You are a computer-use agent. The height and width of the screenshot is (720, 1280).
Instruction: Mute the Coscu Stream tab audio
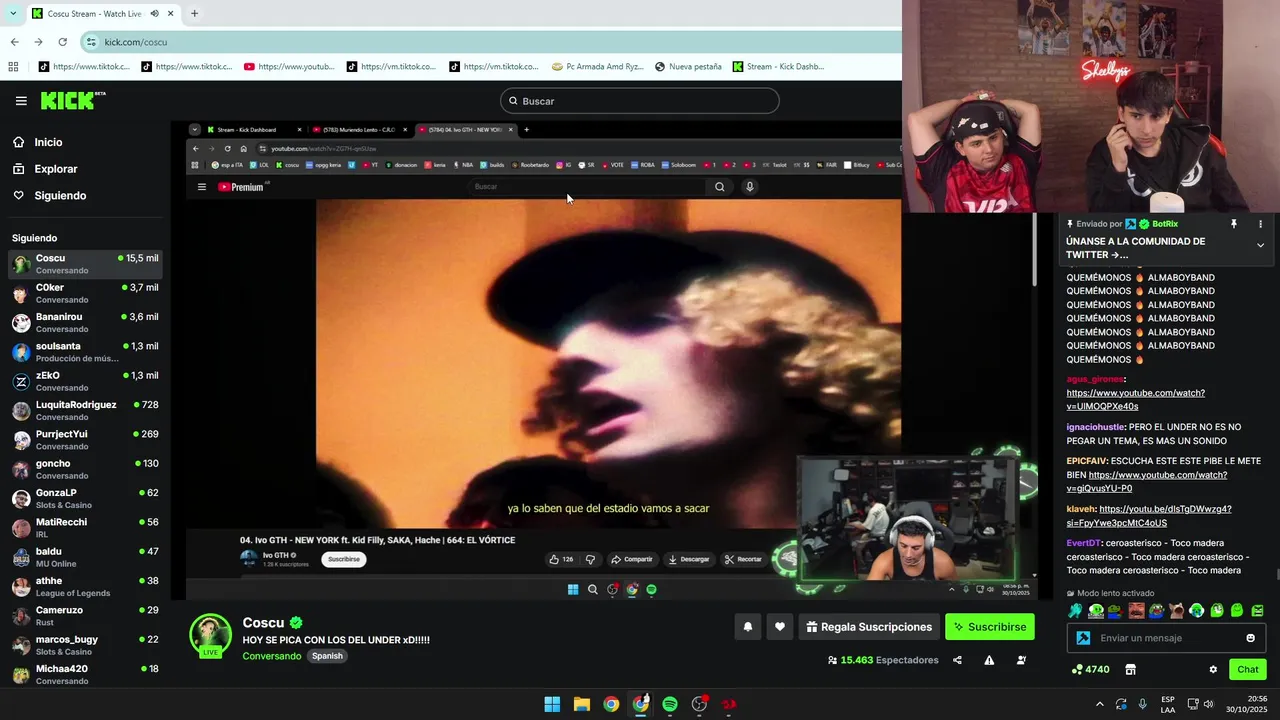click(154, 13)
